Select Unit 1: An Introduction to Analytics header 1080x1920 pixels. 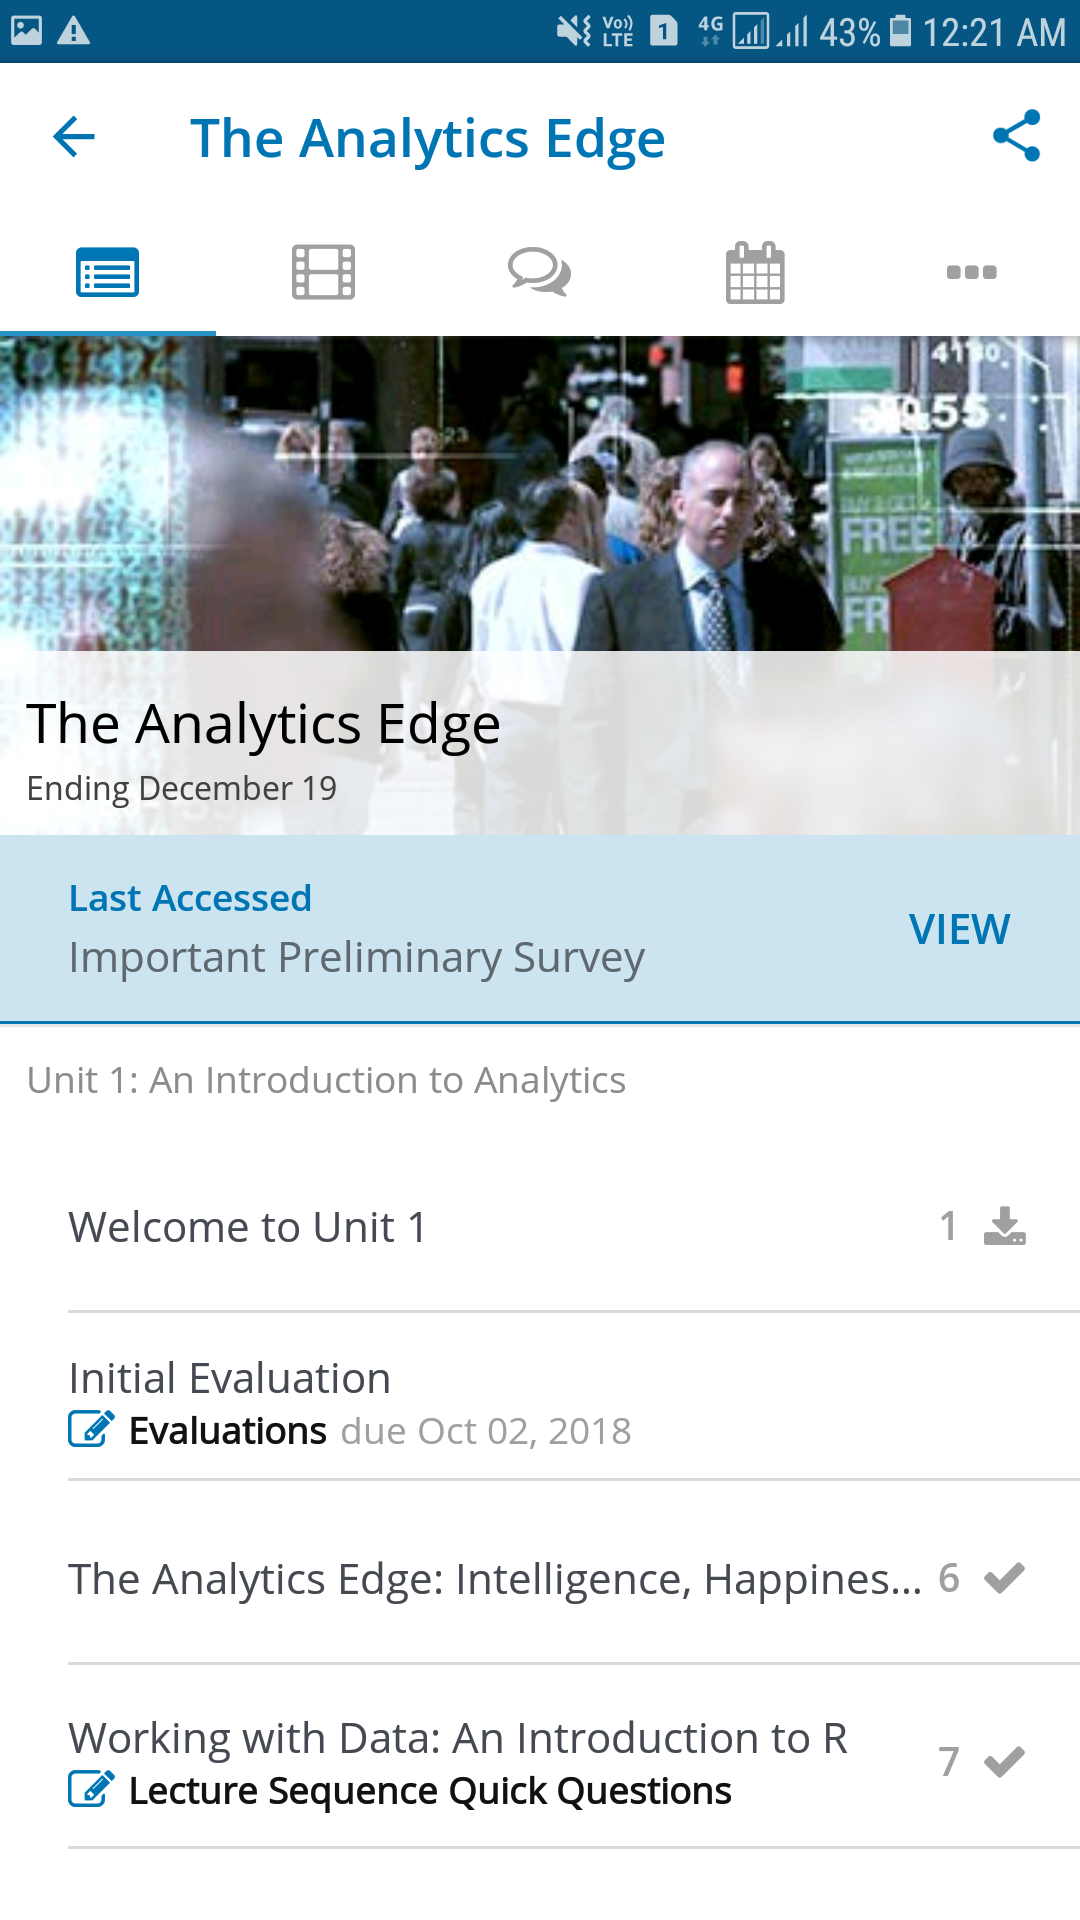326,1079
